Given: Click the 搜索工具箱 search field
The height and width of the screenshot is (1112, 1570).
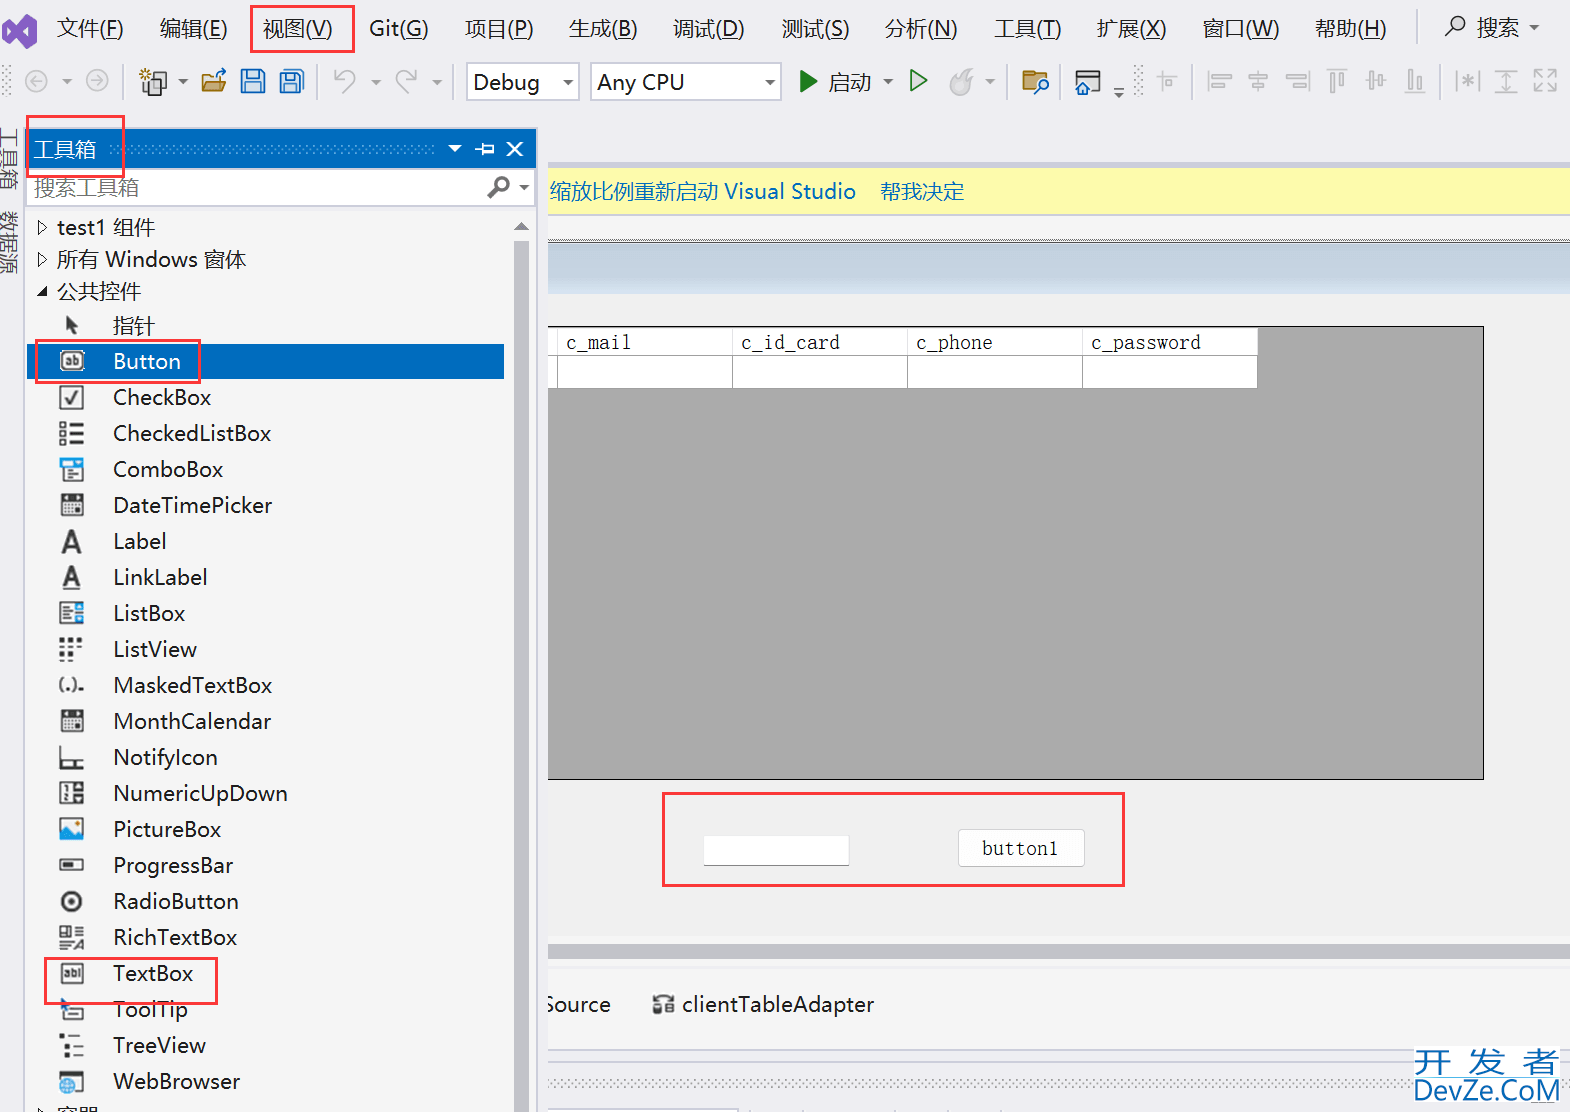Looking at the screenshot, I should 258,187.
